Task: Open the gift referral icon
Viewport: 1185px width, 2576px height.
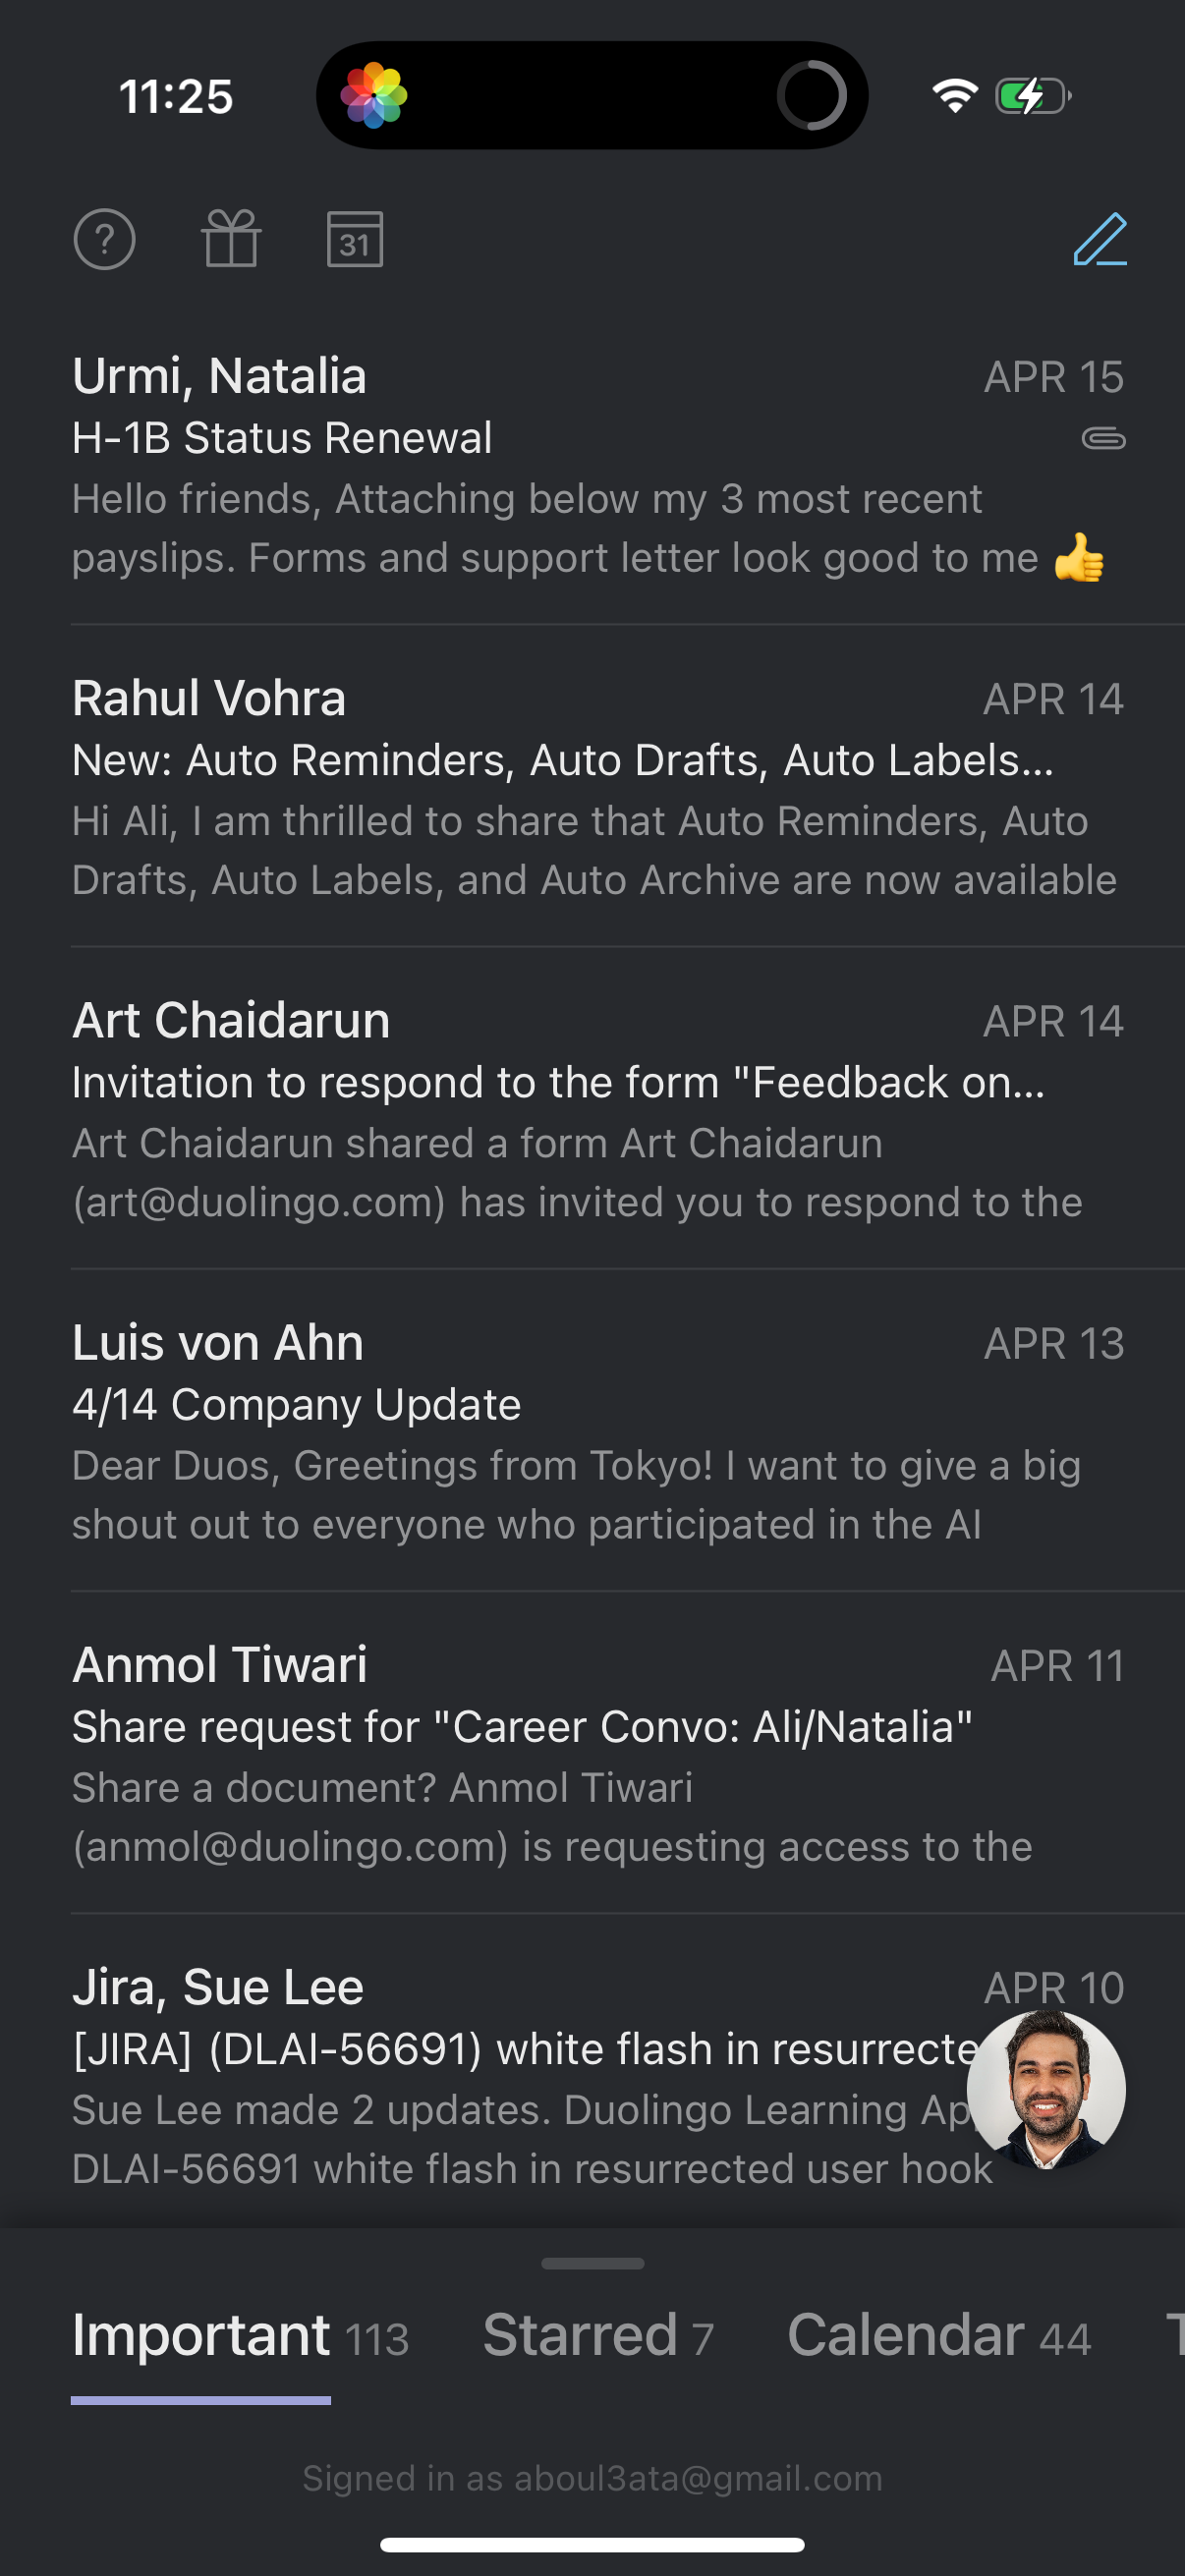Action: [x=231, y=240]
